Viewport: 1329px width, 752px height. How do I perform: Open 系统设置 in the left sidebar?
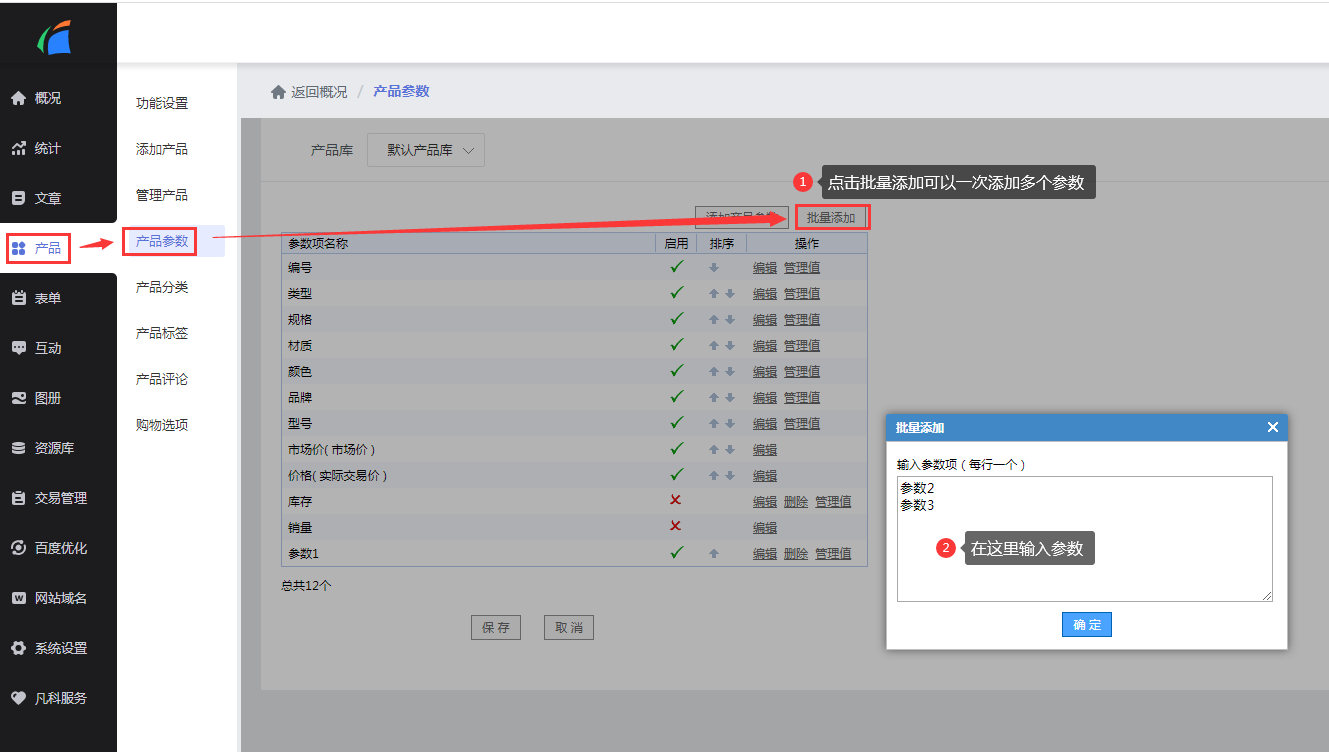point(60,648)
